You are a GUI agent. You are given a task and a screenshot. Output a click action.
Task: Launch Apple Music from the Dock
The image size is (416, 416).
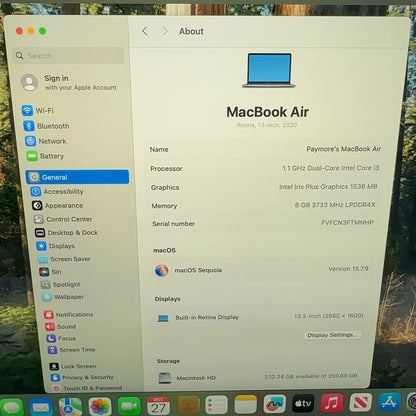[332, 403]
